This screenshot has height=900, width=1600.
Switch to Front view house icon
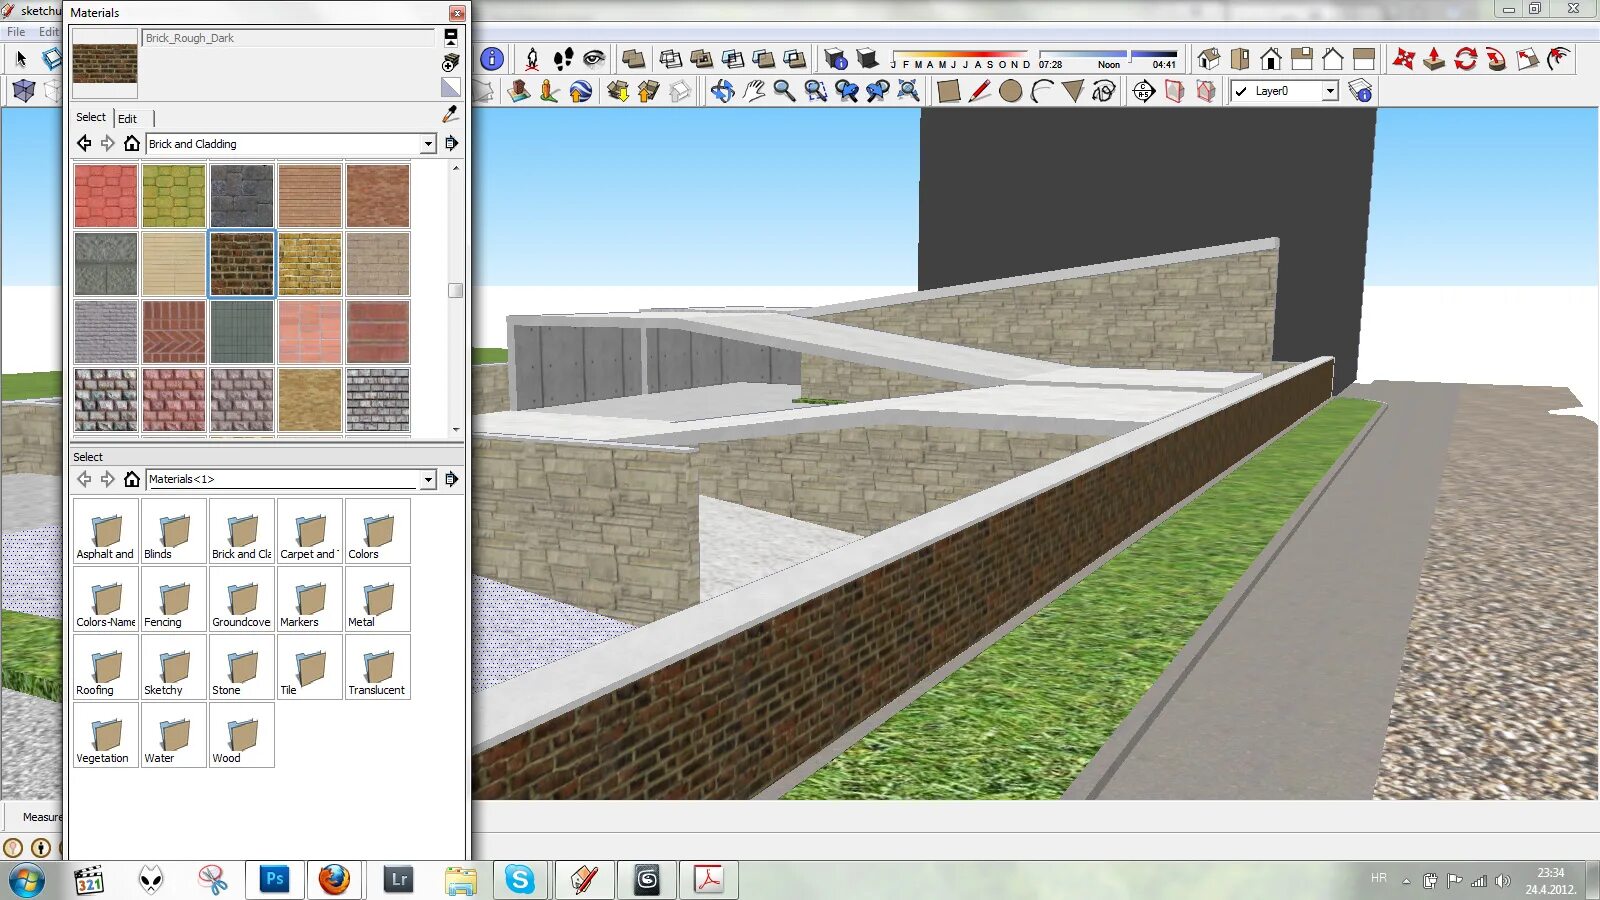click(1271, 59)
